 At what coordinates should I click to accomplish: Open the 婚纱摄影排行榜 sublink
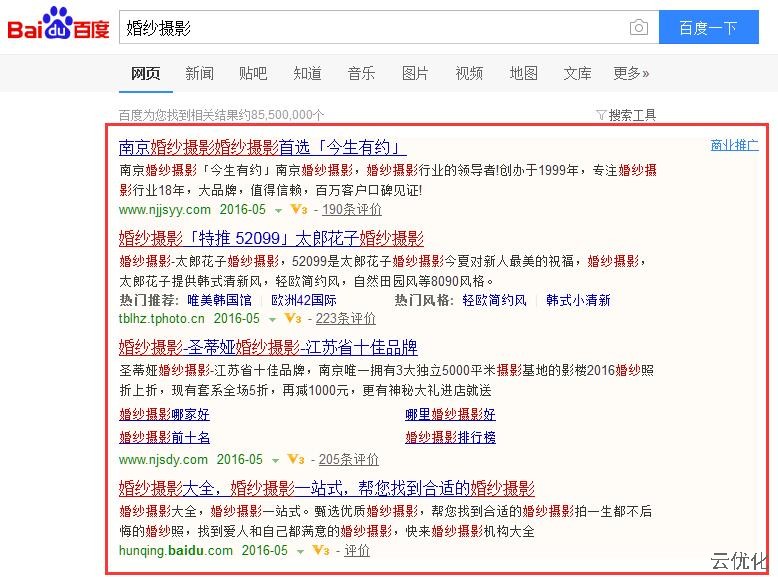(450, 437)
